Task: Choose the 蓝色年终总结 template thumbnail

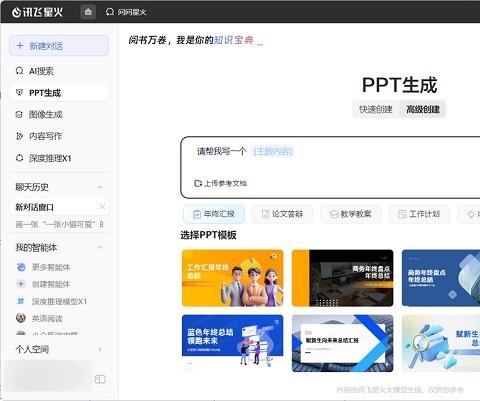Action: click(233, 343)
